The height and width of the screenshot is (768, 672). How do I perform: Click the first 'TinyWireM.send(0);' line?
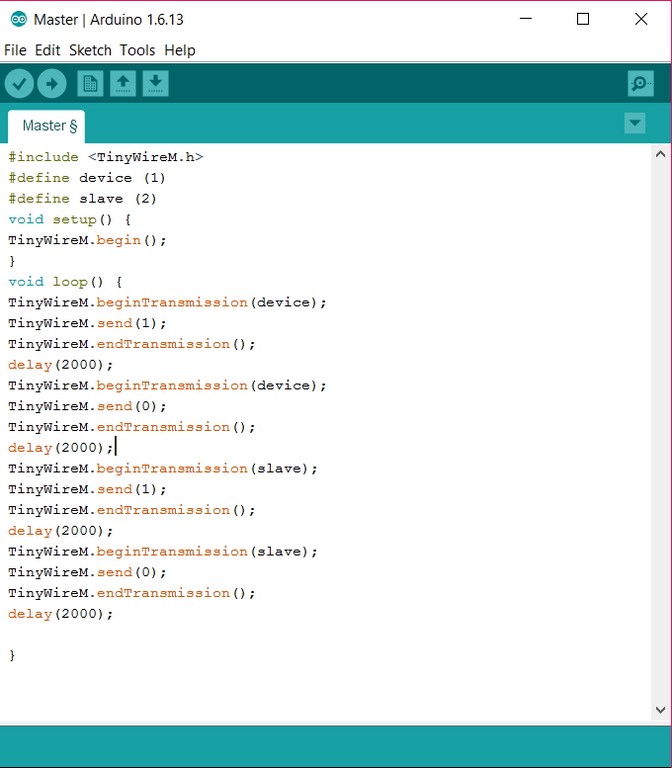[x=87, y=406]
